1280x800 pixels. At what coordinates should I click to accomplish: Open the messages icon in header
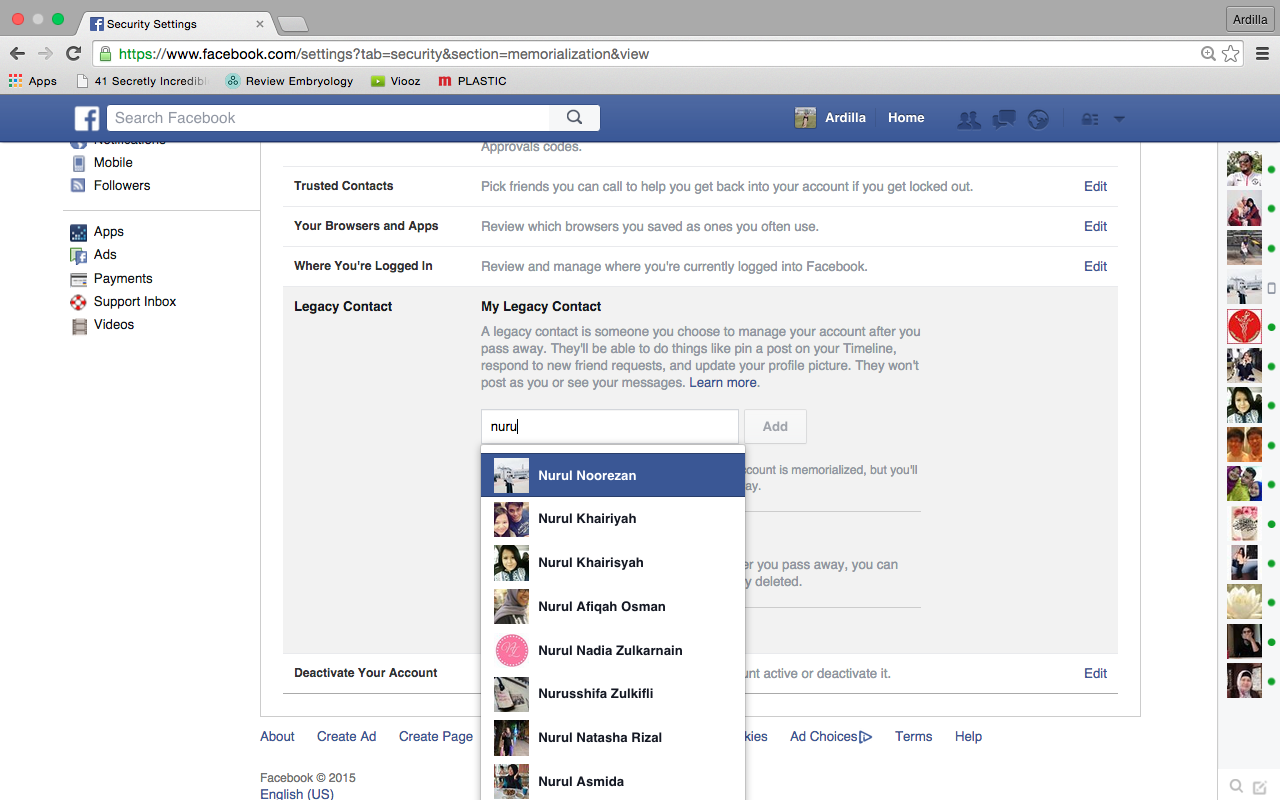(x=1004, y=119)
